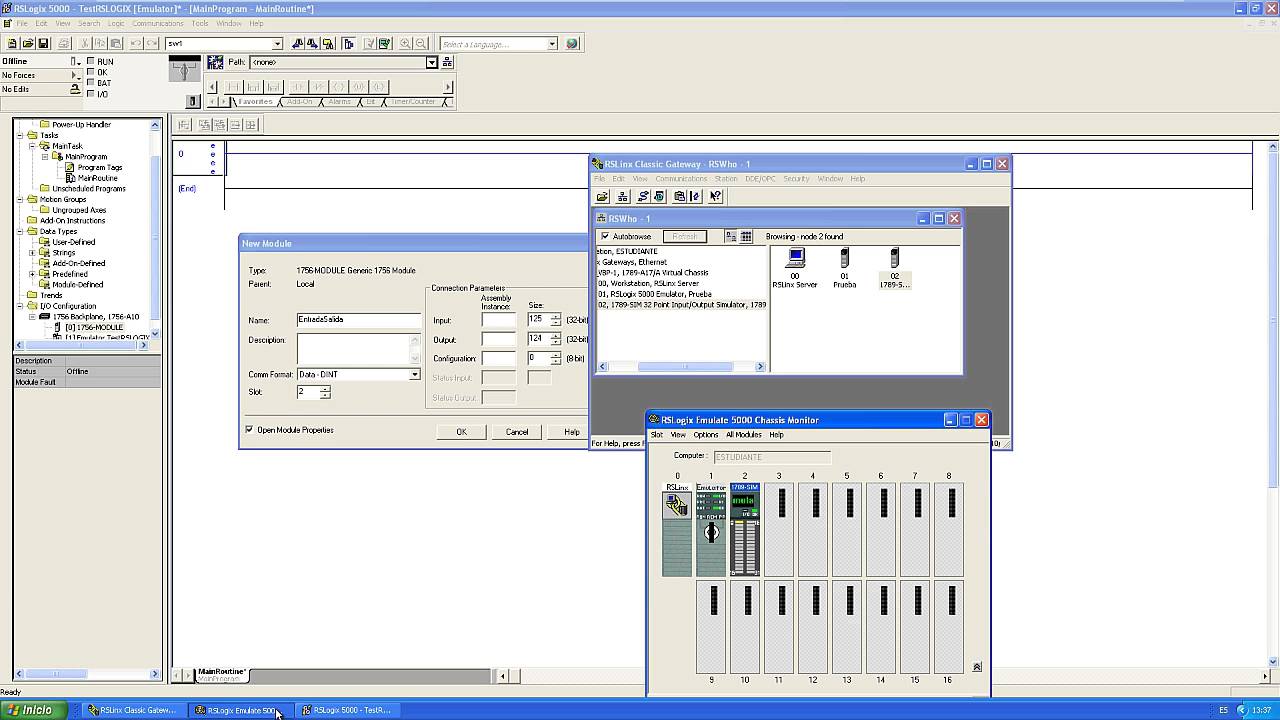Viewport: 1280px width, 720px height.
Task: Select the 00 RSLinx Server workstation icon
Action: pos(795,268)
